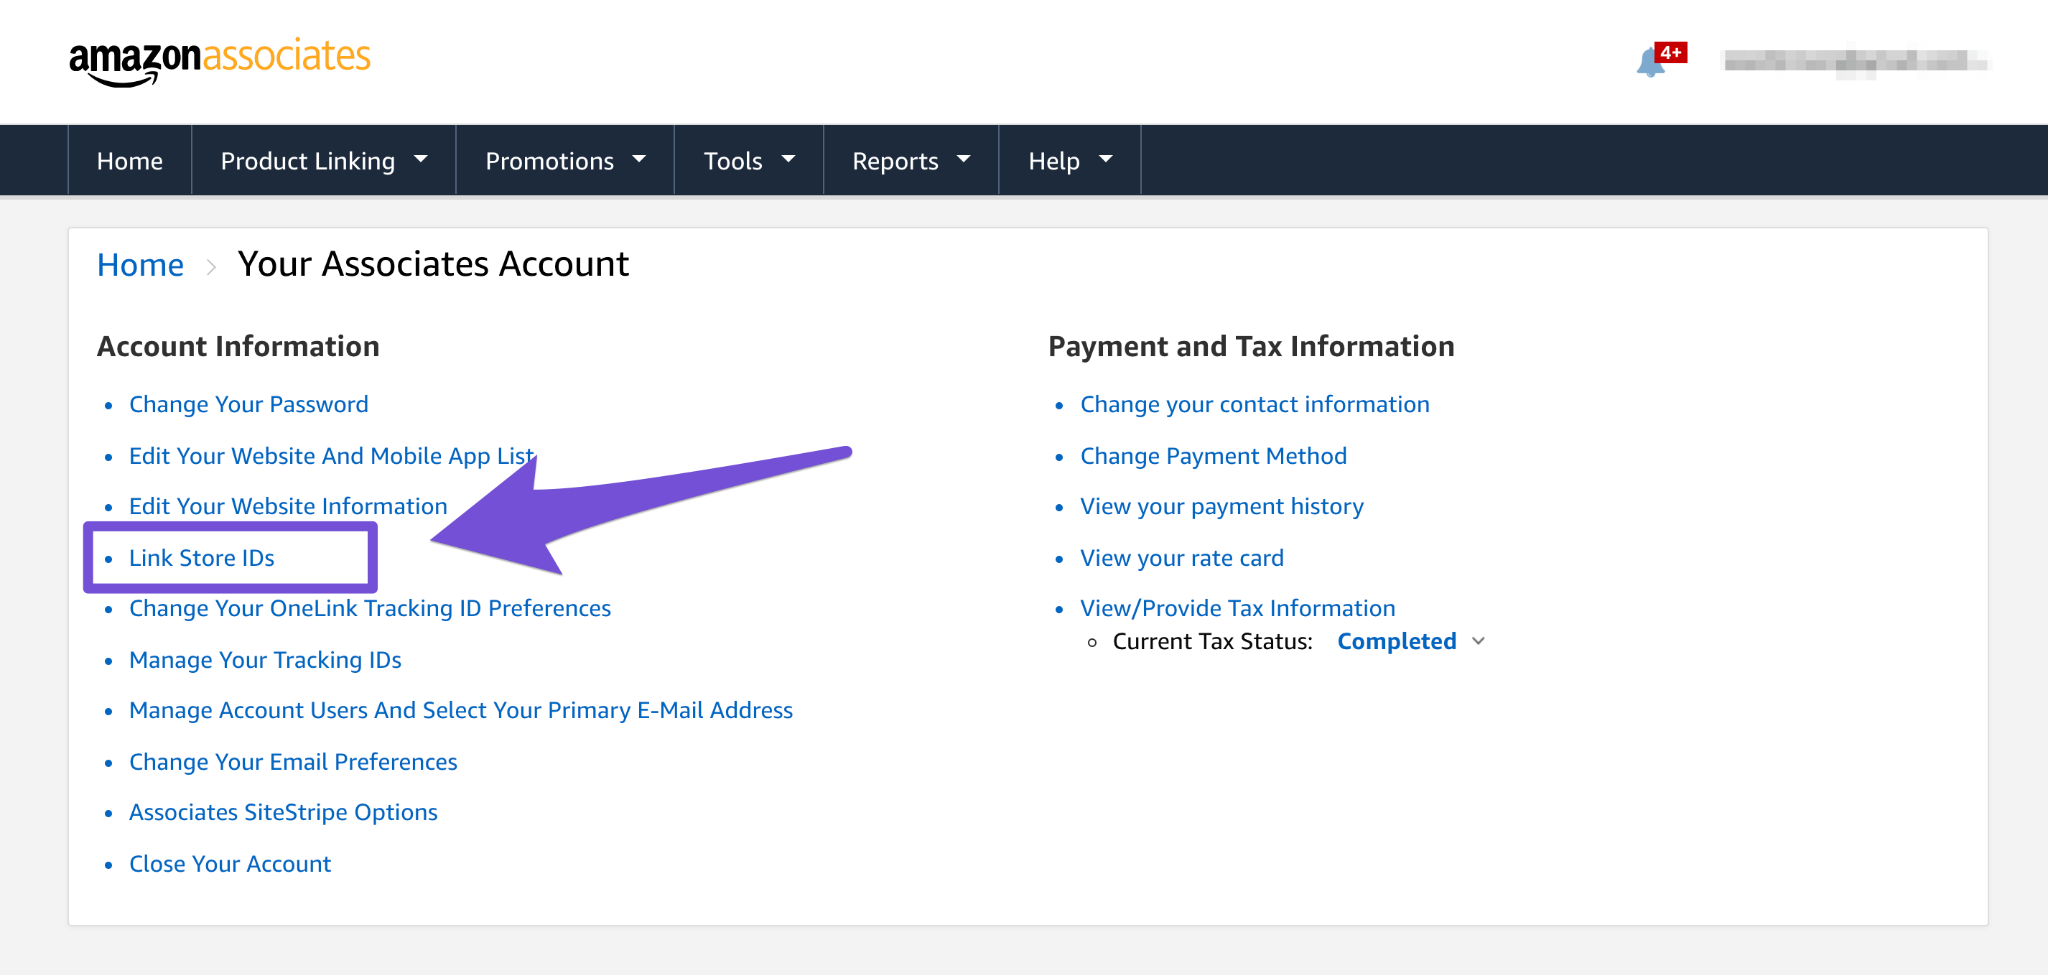Image resolution: width=2048 pixels, height=975 pixels.
Task: Open View your payment history
Action: [x=1222, y=506]
